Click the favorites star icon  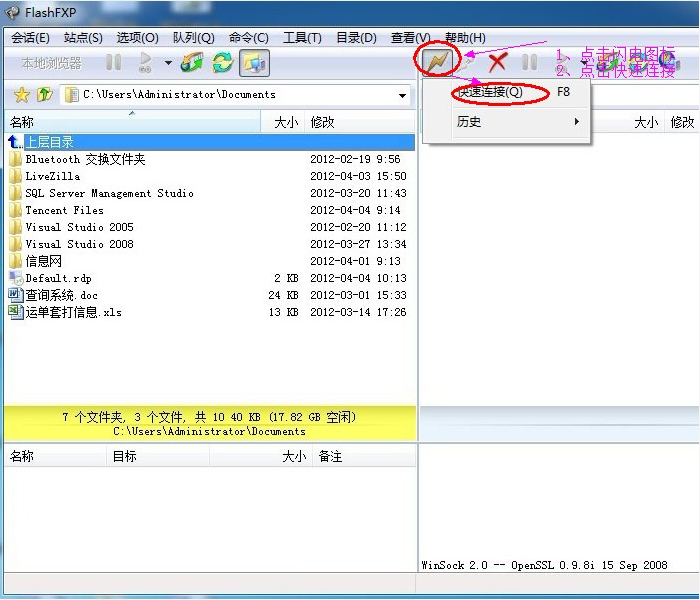[x=21, y=95]
